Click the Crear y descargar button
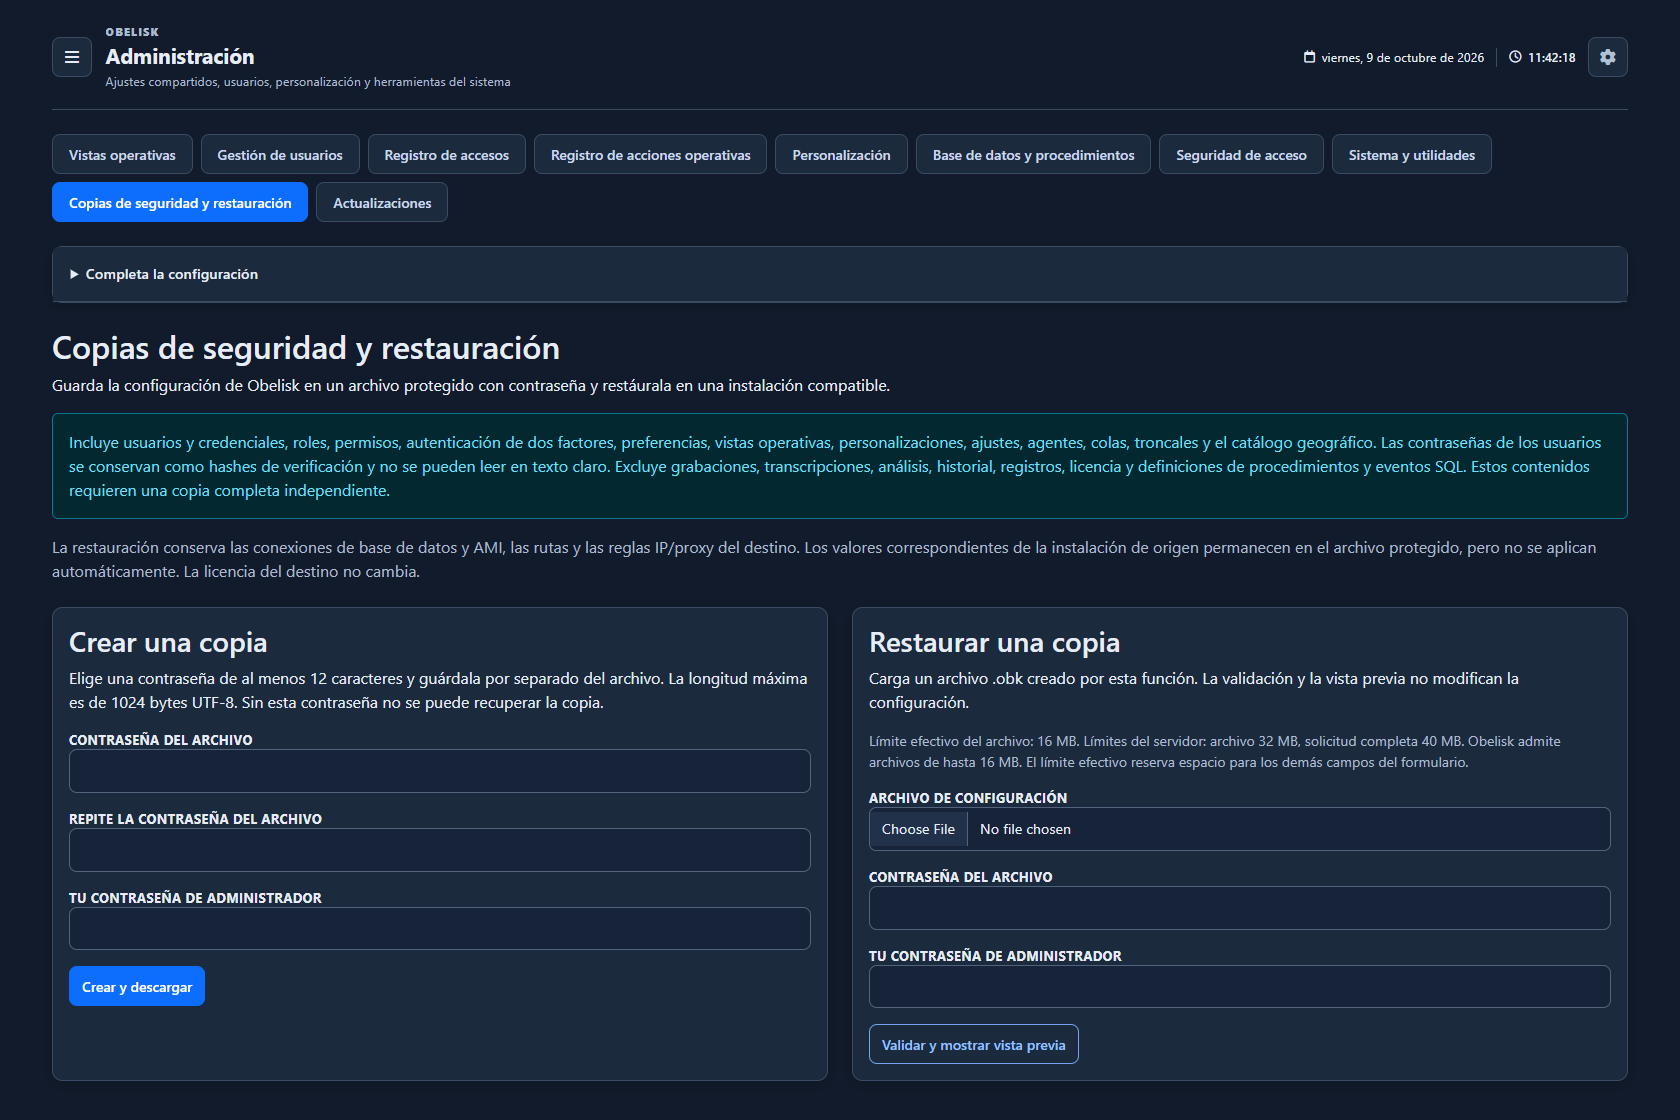This screenshot has height=1120, width=1680. [x=137, y=987]
